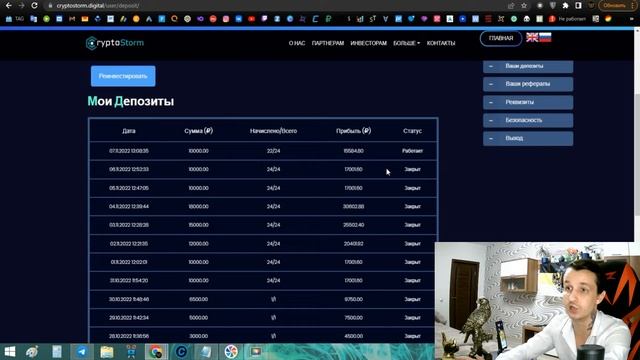The width and height of the screenshot is (640, 360).
Task: Open the Instagram bookmark icon
Action: (226, 19)
